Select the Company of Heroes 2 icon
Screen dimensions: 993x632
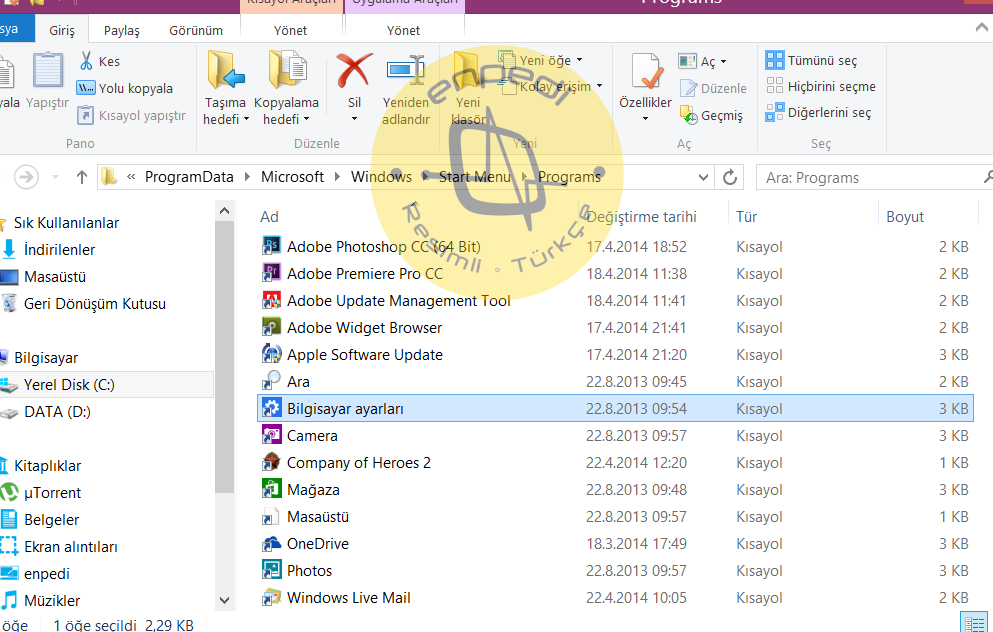click(270, 462)
